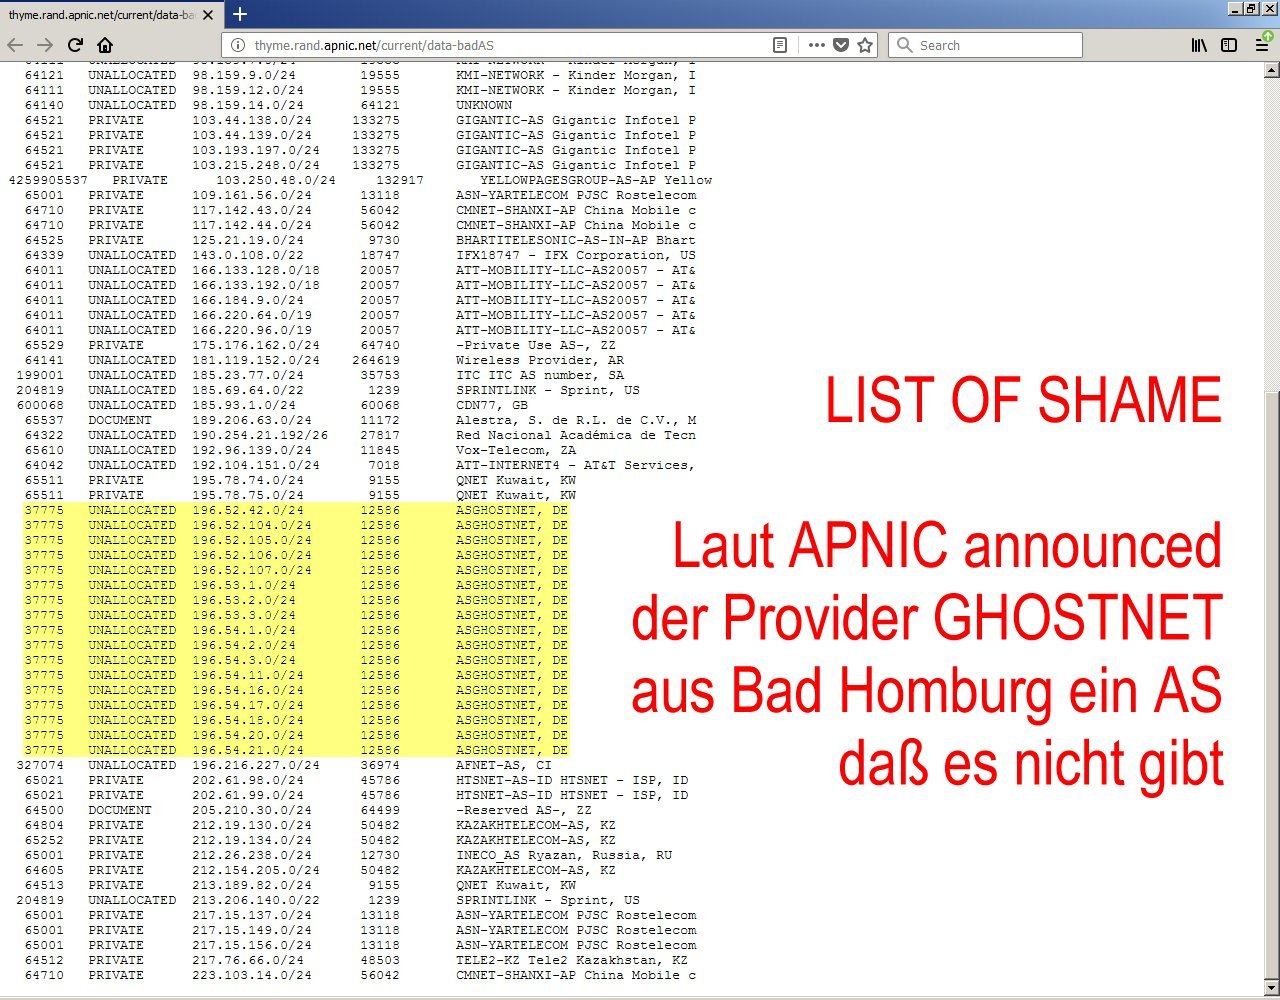
Task: Open a new tab with plus button
Action: (240, 14)
